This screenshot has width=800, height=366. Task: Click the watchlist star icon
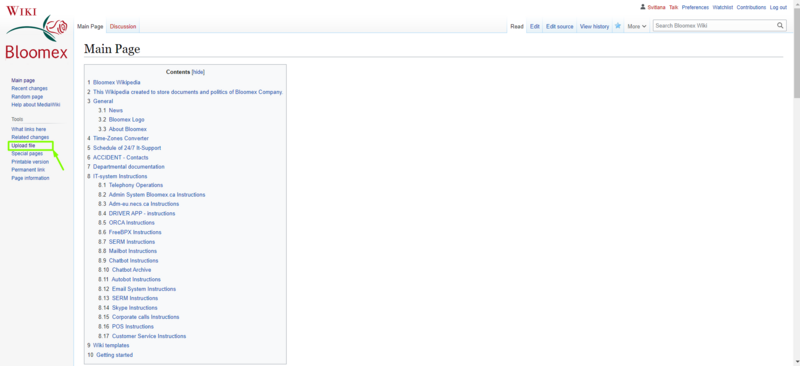[618, 26]
